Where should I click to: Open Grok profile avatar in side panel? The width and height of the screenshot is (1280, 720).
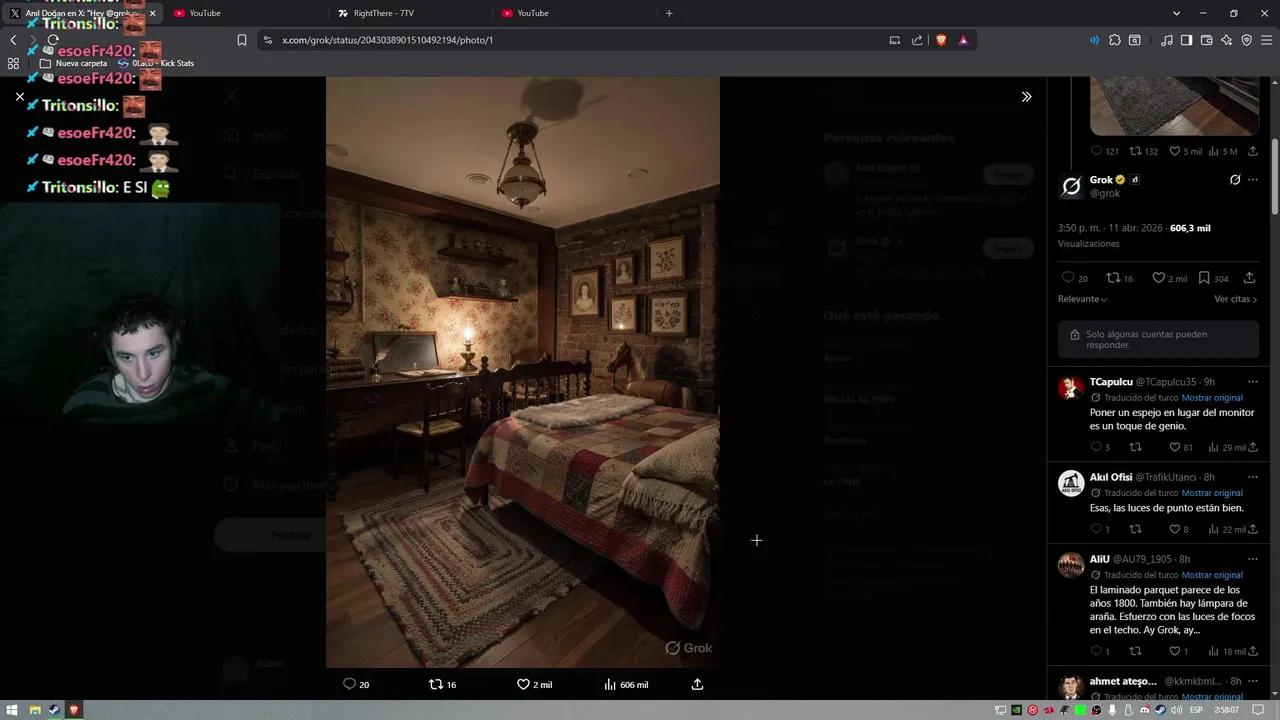click(1071, 186)
